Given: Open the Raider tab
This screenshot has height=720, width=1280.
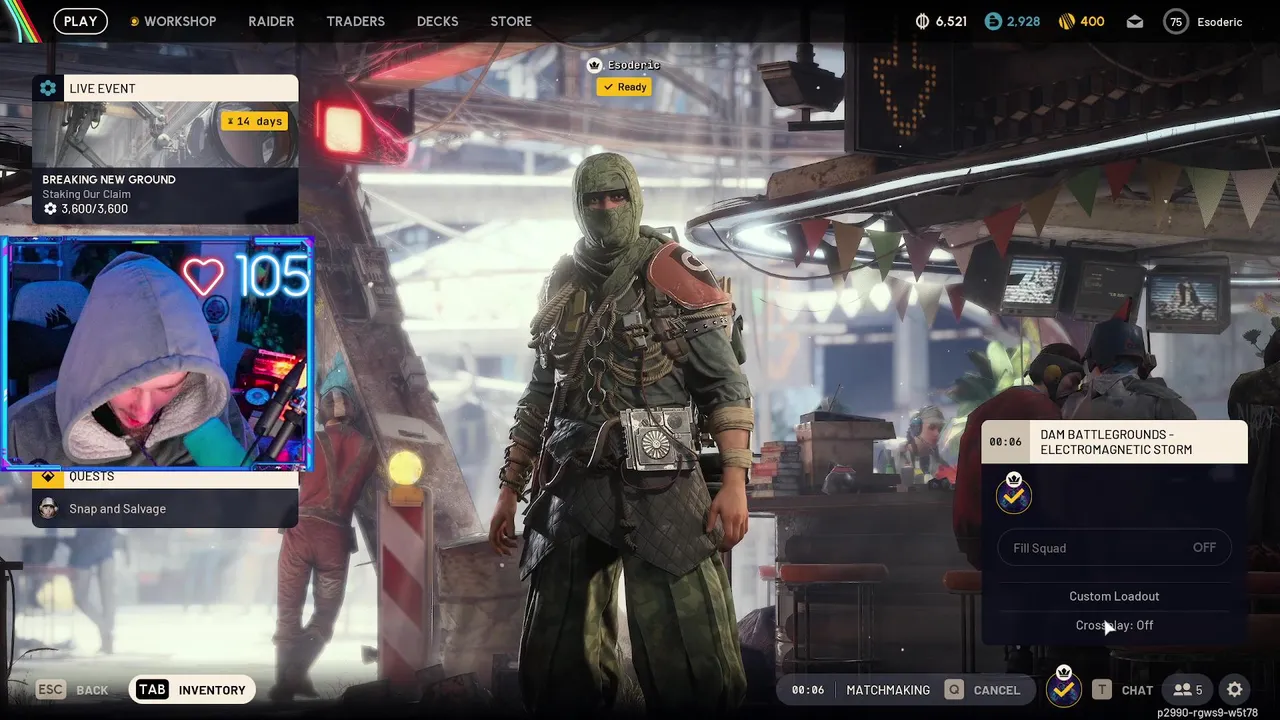Looking at the screenshot, I should [x=271, y=21].
